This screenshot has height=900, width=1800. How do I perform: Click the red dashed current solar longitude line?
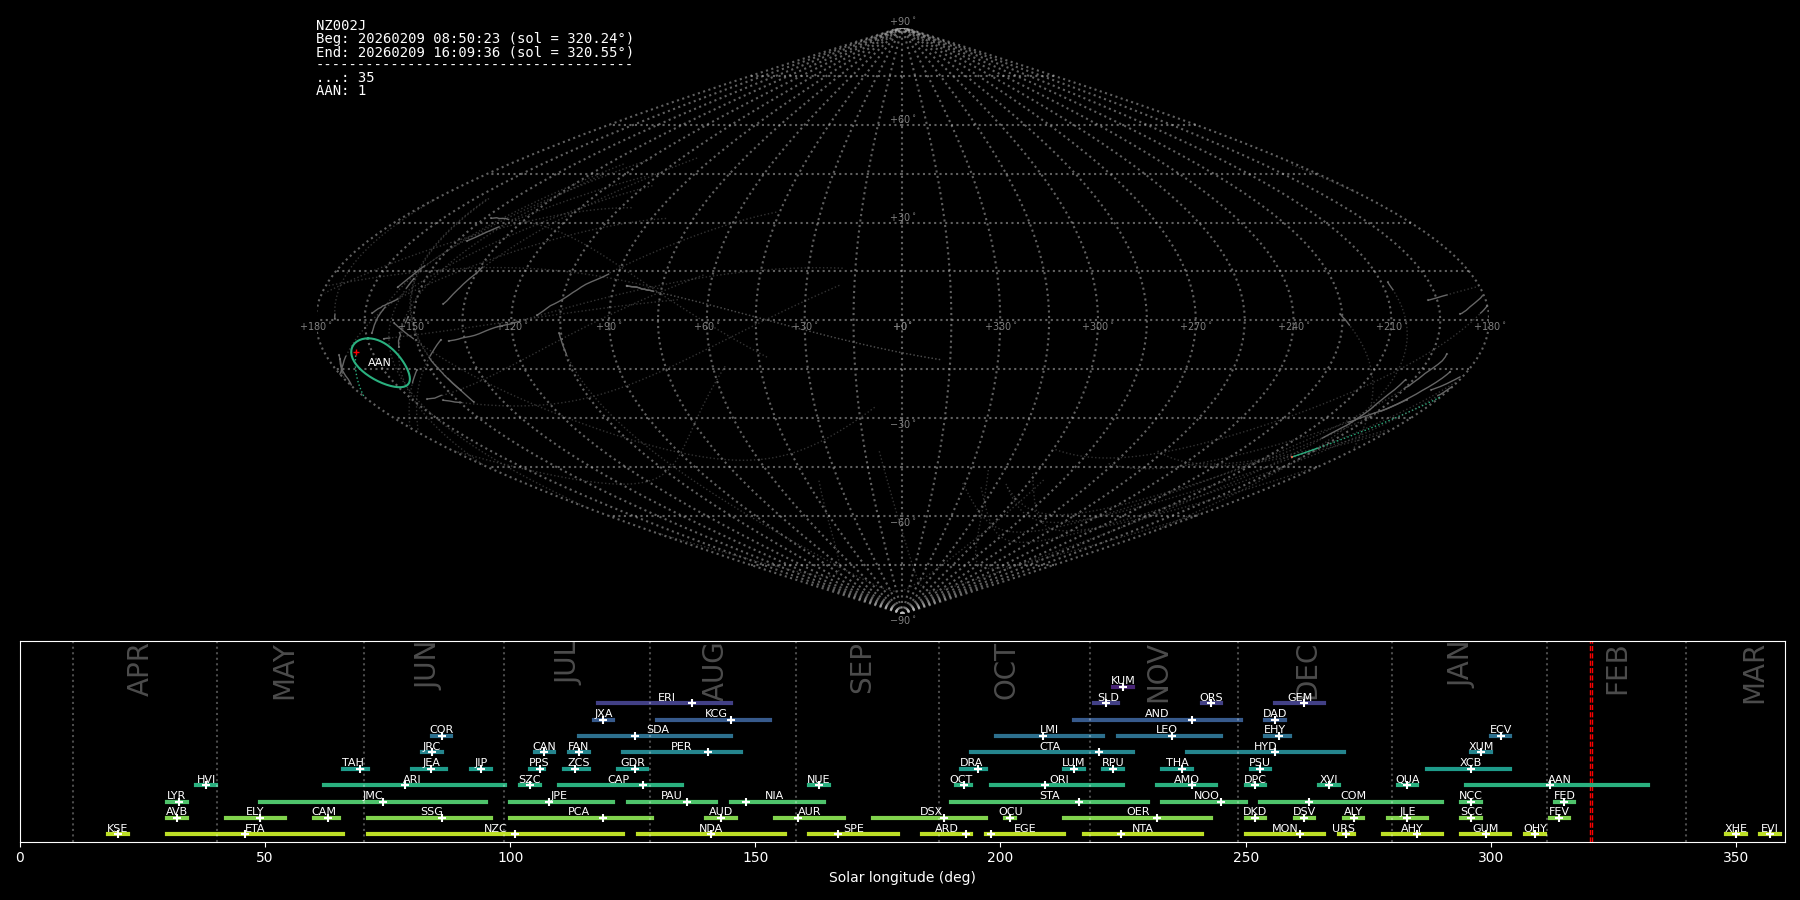tap(1591, 740)
